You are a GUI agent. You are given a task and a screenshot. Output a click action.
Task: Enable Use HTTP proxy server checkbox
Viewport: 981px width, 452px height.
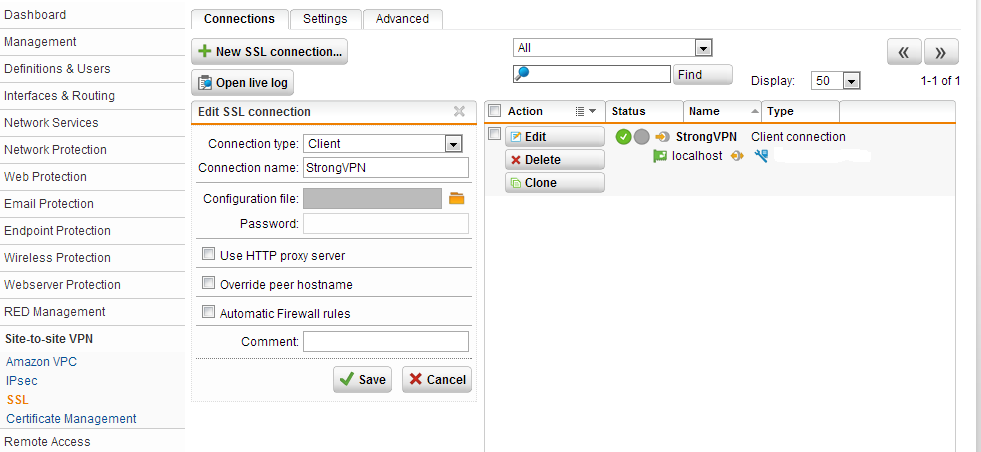pos(208,254)
